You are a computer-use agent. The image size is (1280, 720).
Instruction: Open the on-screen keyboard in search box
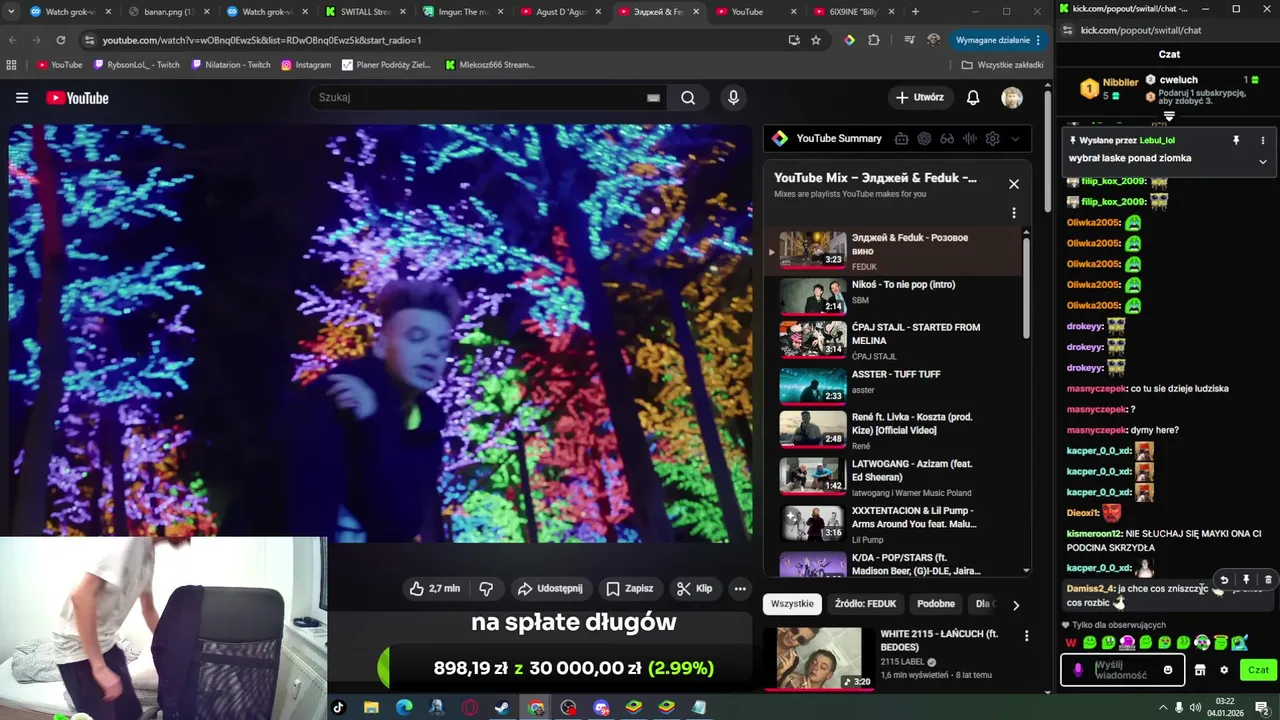coord(653,98)
